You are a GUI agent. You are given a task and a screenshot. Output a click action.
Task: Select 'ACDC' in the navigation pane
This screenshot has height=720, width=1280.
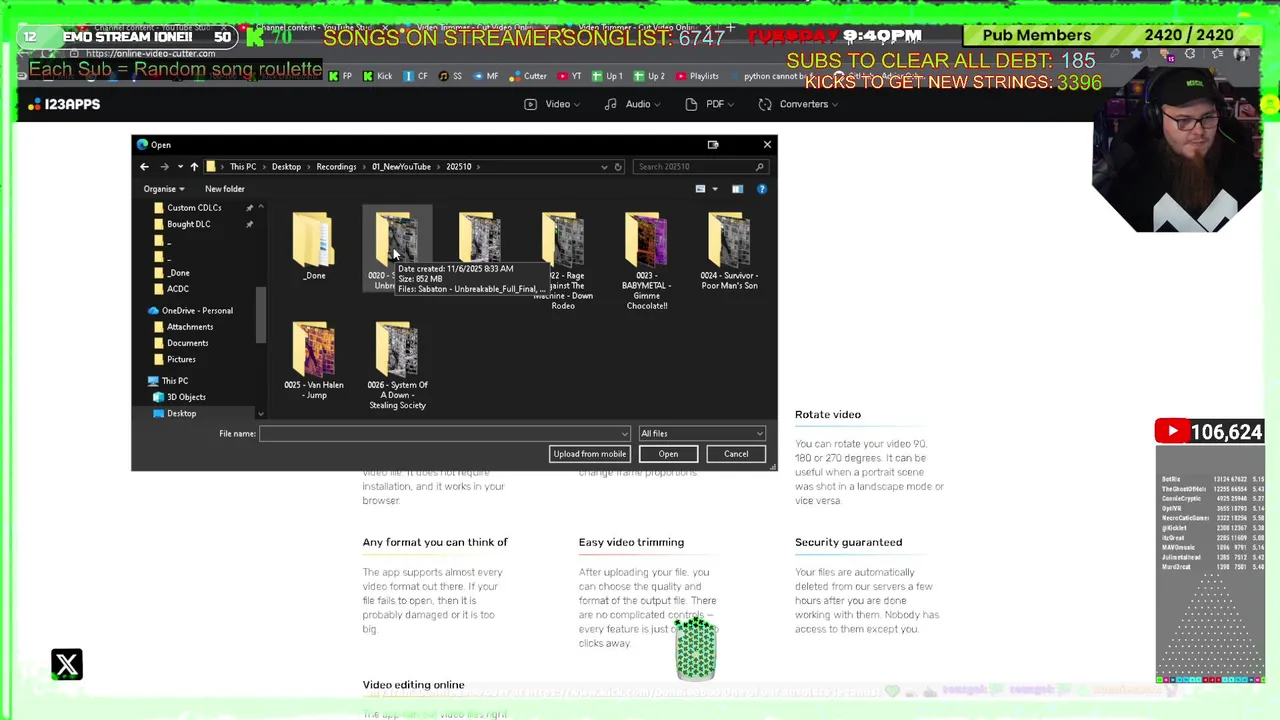(177, 289)
